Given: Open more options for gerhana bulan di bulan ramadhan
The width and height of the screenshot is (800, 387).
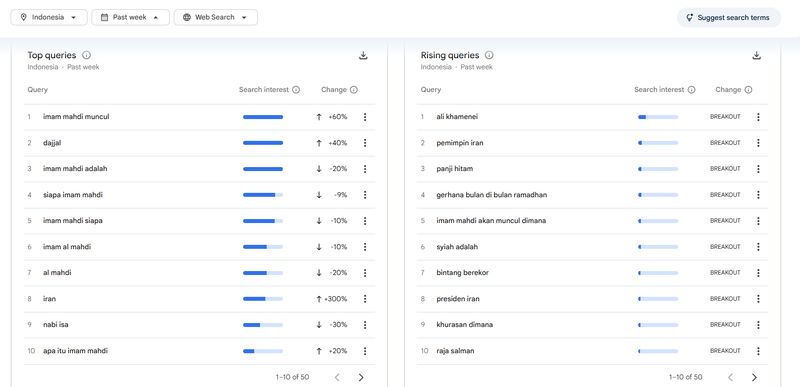Looking at the screenshot, I should pos(758,195).
